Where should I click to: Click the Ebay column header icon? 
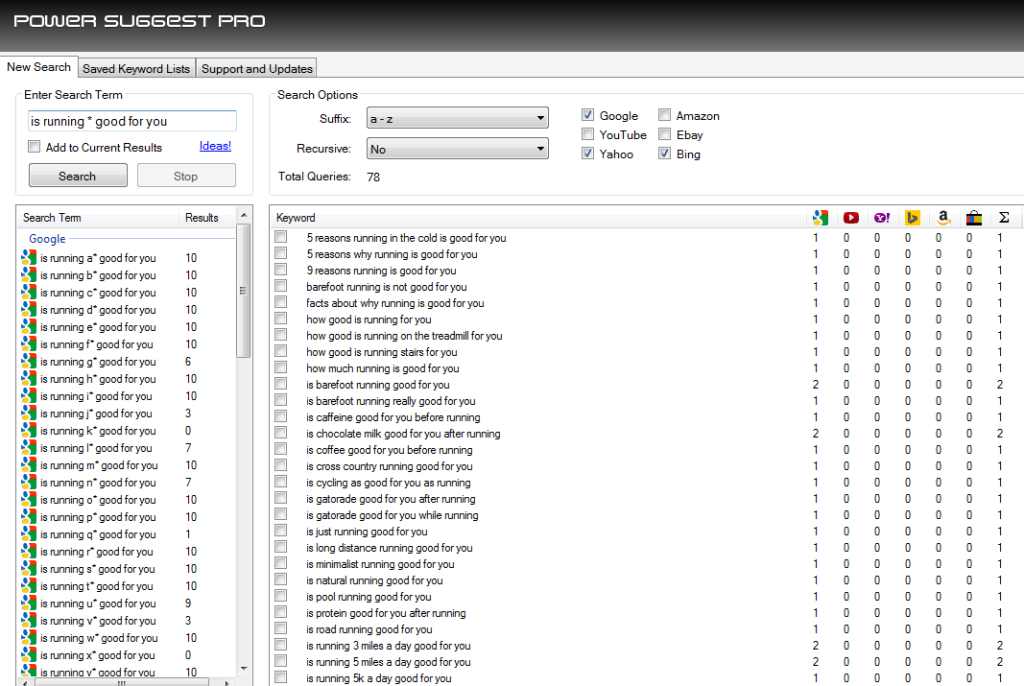(974, 218)
